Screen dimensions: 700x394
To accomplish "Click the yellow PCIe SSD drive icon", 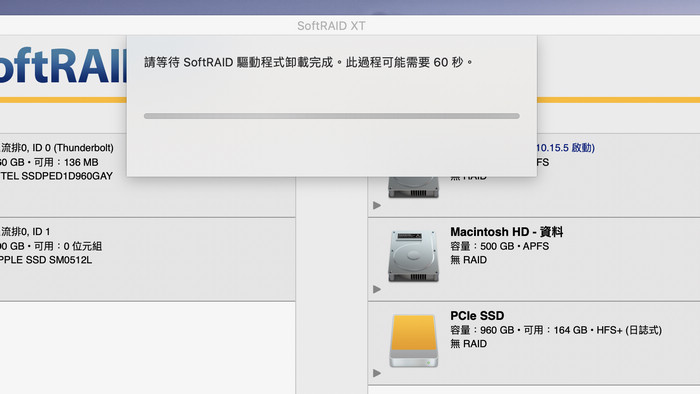I will (x=413, y=340).
